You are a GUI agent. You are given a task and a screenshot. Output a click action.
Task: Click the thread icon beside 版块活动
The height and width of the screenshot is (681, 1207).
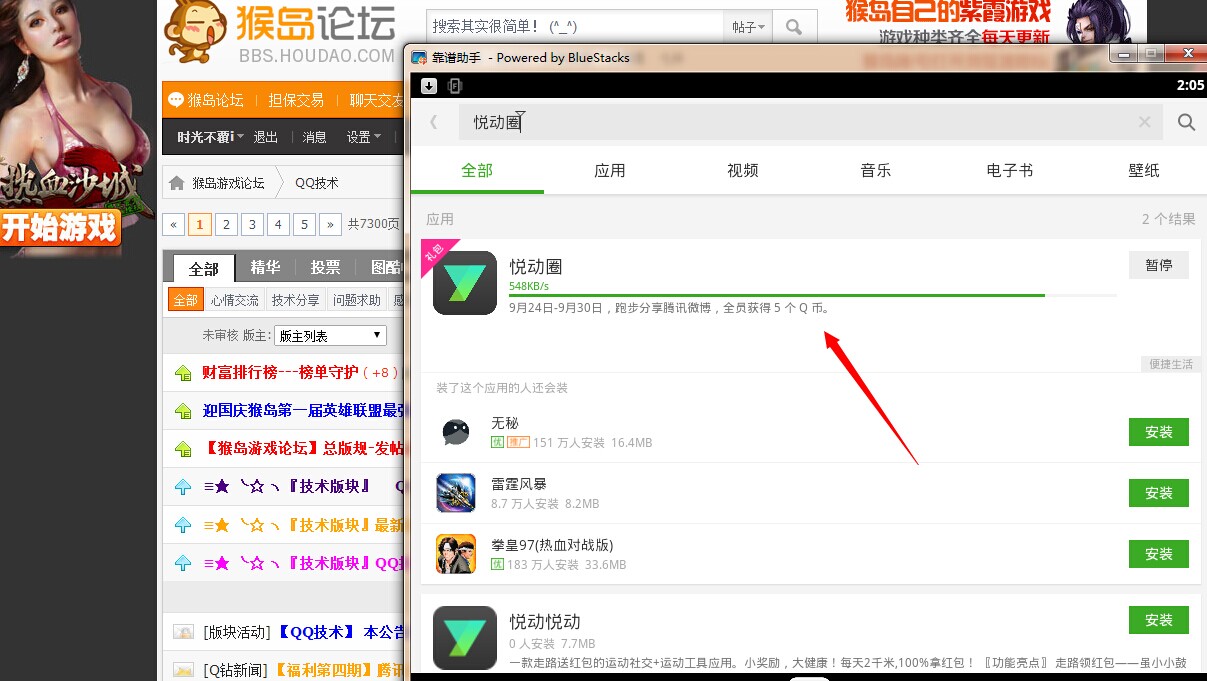point(183,632)
